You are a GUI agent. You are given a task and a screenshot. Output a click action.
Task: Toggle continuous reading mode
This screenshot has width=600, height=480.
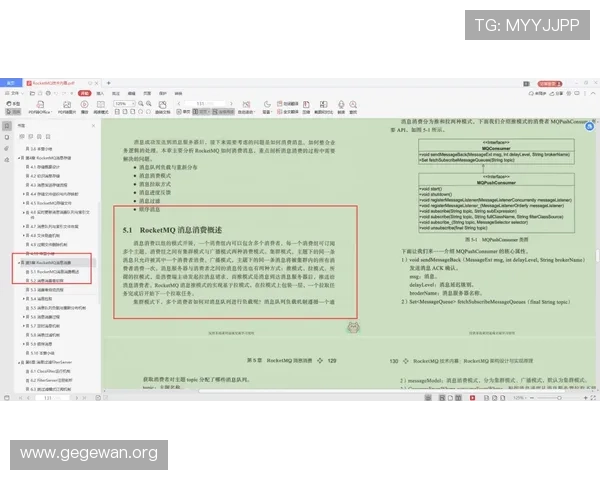click(x=223, y=112)
